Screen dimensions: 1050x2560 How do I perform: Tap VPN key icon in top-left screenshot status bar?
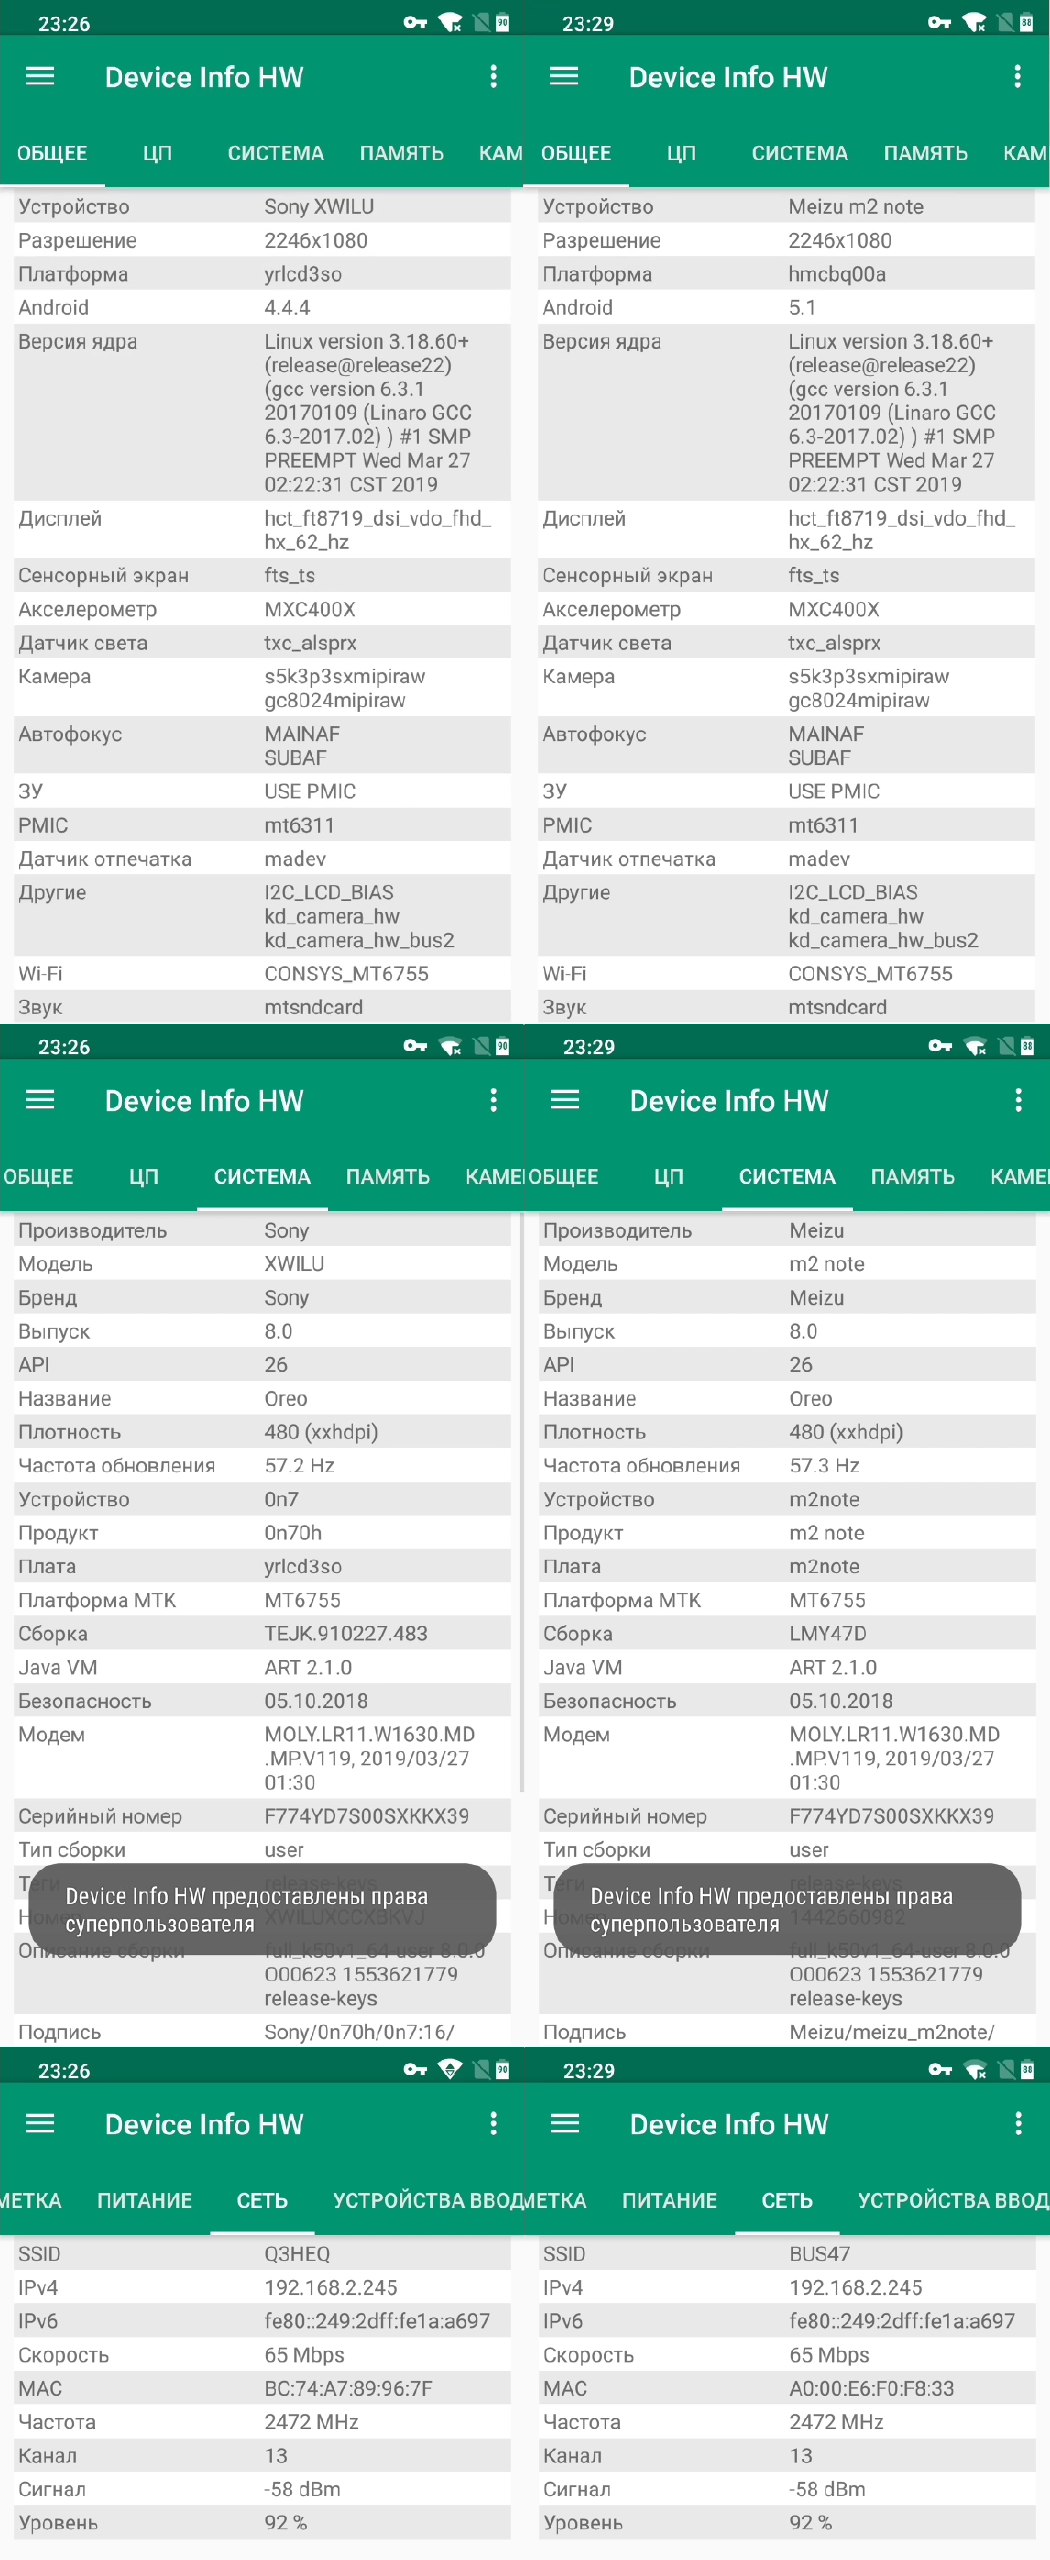click(x=415, y=22)
